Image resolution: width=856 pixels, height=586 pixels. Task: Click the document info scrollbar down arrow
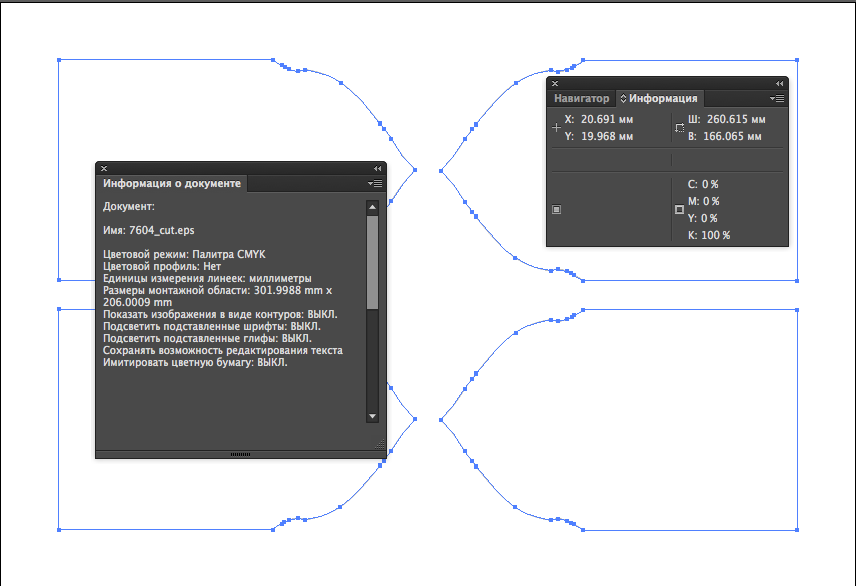click(x=372, y=416)
